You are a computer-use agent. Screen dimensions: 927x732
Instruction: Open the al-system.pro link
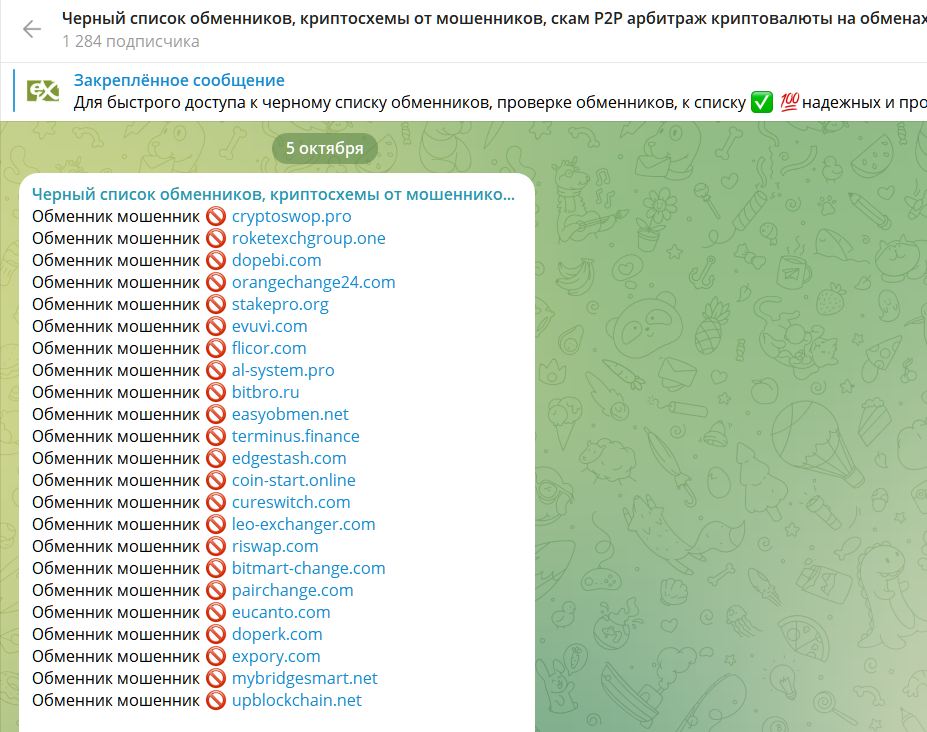[283, 370]
